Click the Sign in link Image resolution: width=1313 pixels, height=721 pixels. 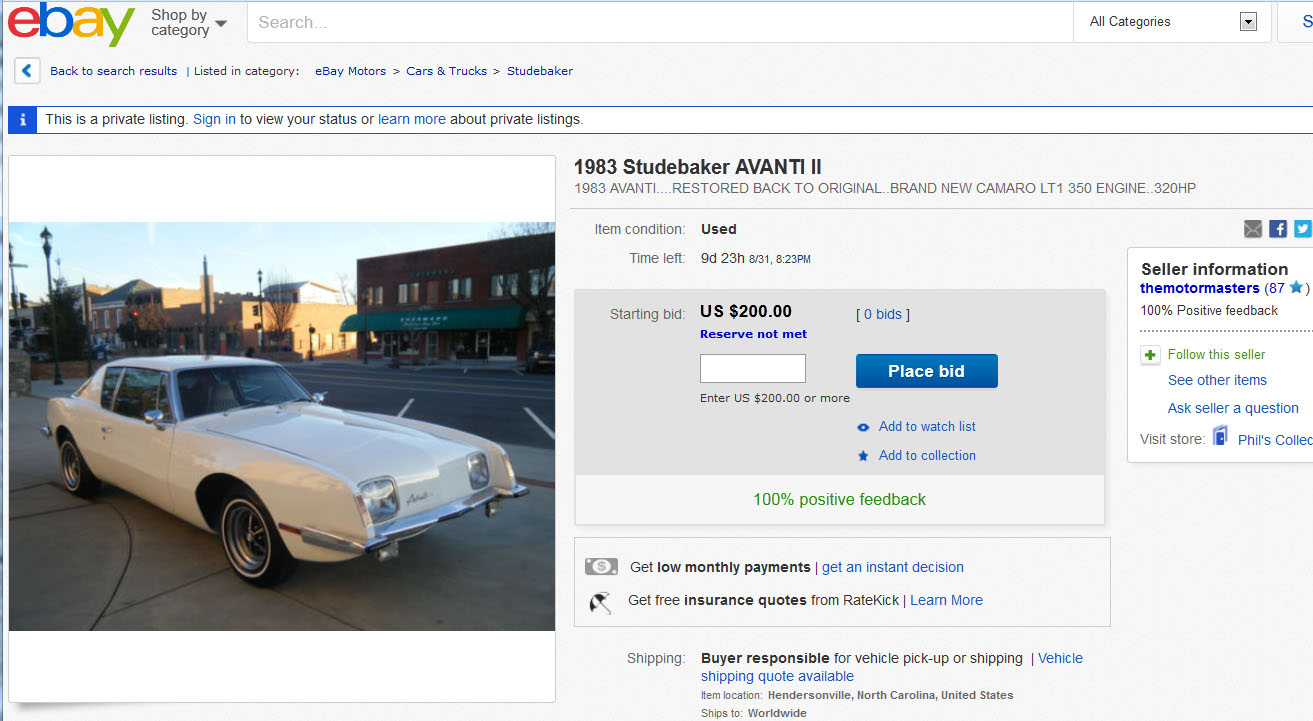tap(214, 119)
